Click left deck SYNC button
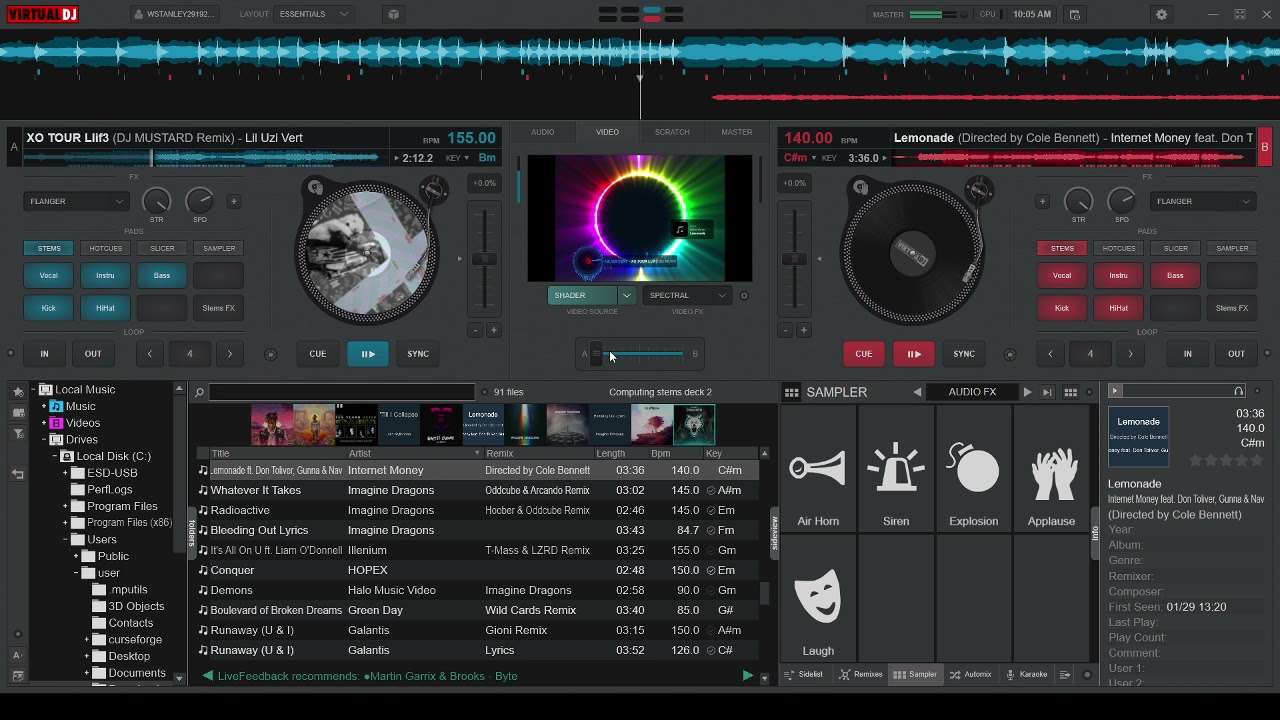This screenshot has height=720, width=1280. click(x=418, y=354)
